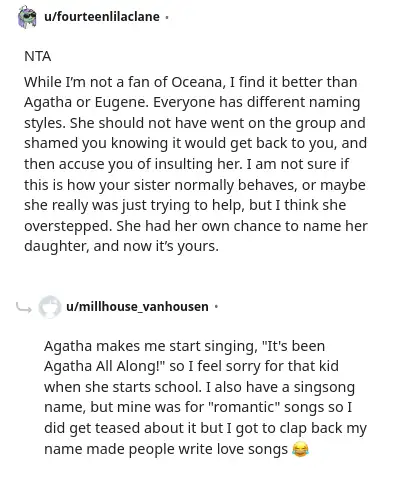400x484 pixels.
Task: Click the word Oceana in first comment
Action: (x=196, y=82)
